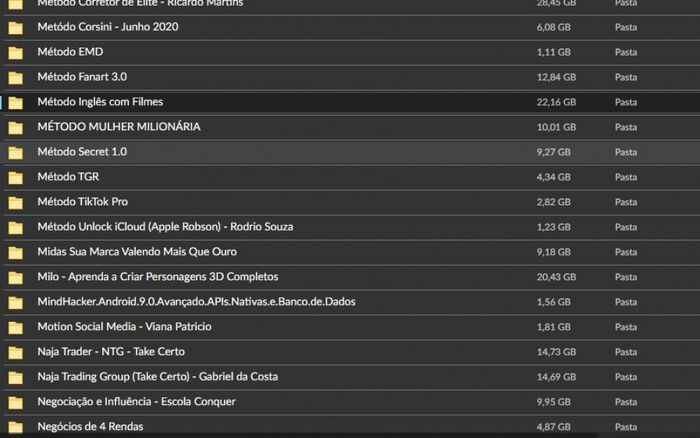Click Pasta type in Método EMD row
This screenshot has width=700, height=438.
point(626,52)
